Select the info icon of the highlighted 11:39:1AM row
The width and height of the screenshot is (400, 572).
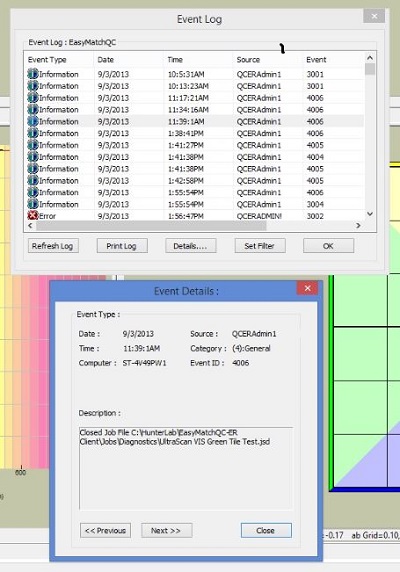click(33, 121)
